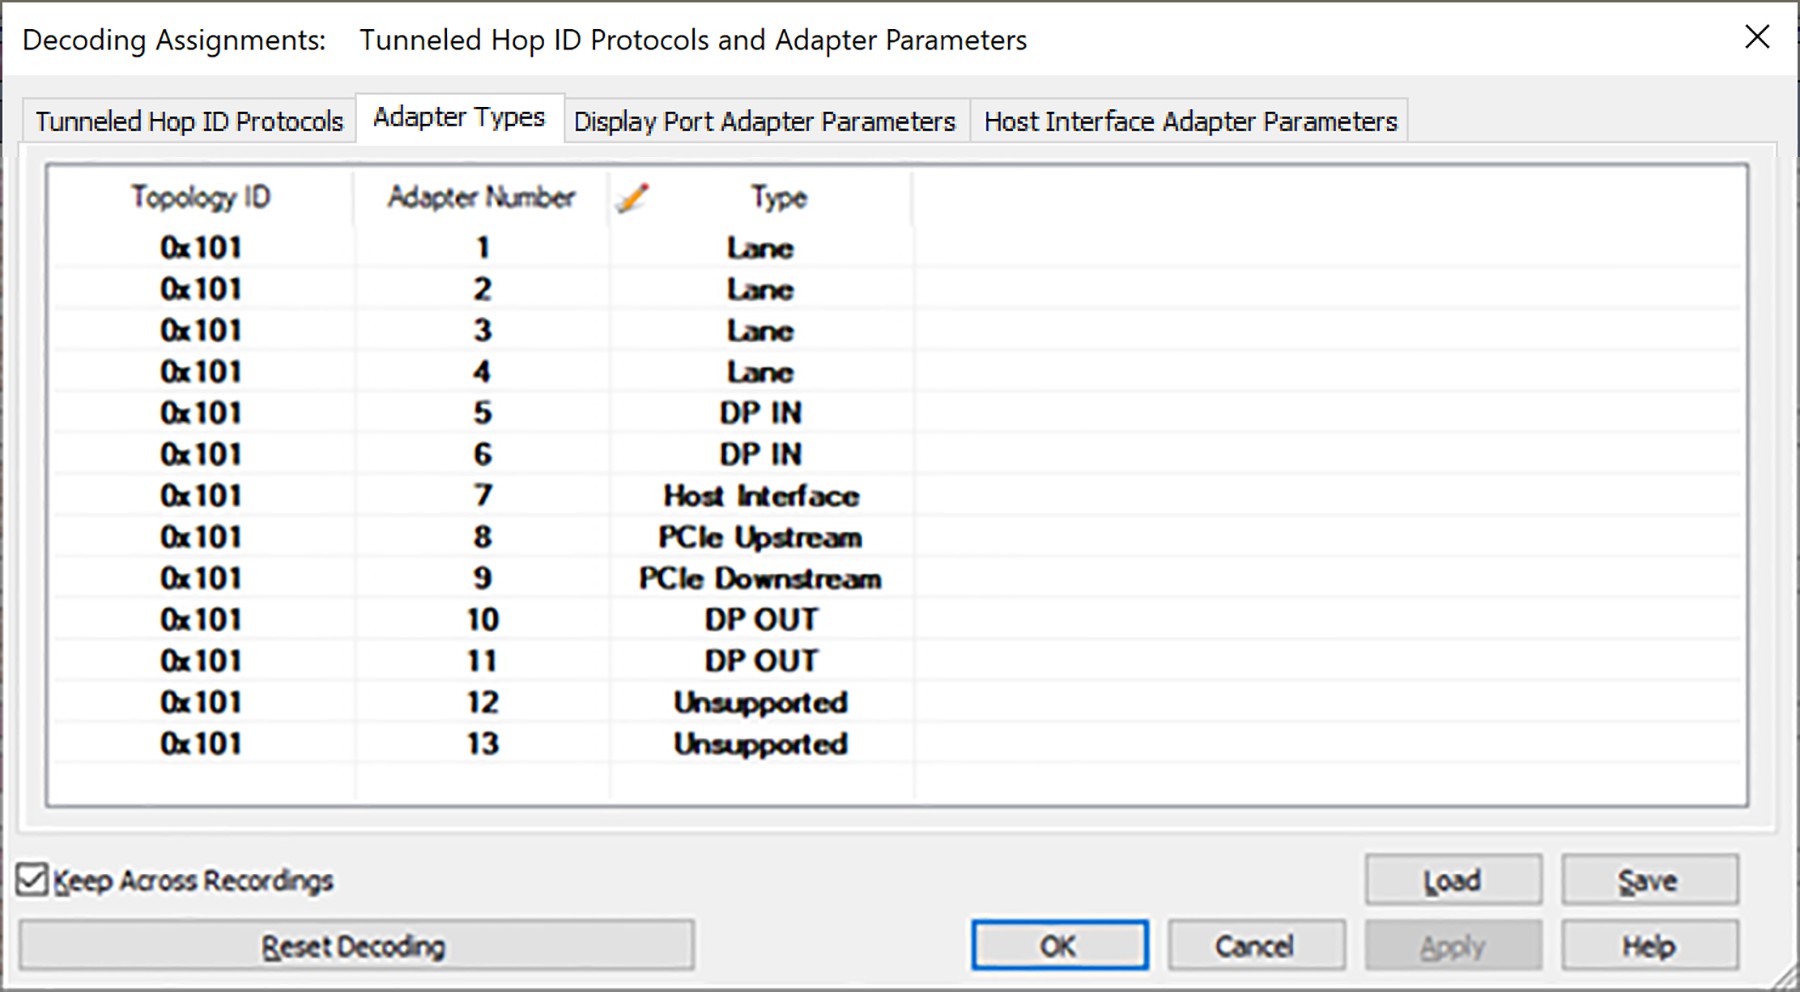Sort by the Topology ID column header
The height and width of the screenshot is (992, 1800).
coord(200,197)
